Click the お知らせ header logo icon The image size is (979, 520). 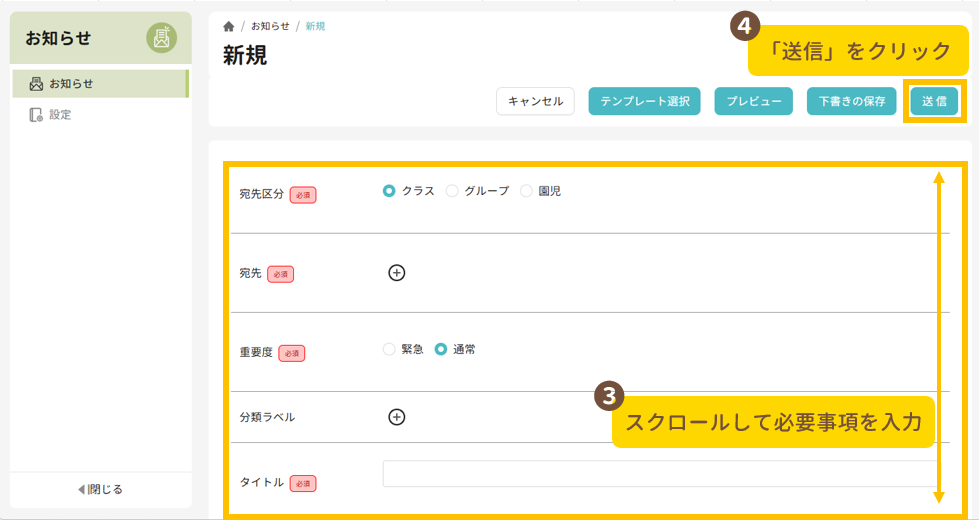coord(161,38)
